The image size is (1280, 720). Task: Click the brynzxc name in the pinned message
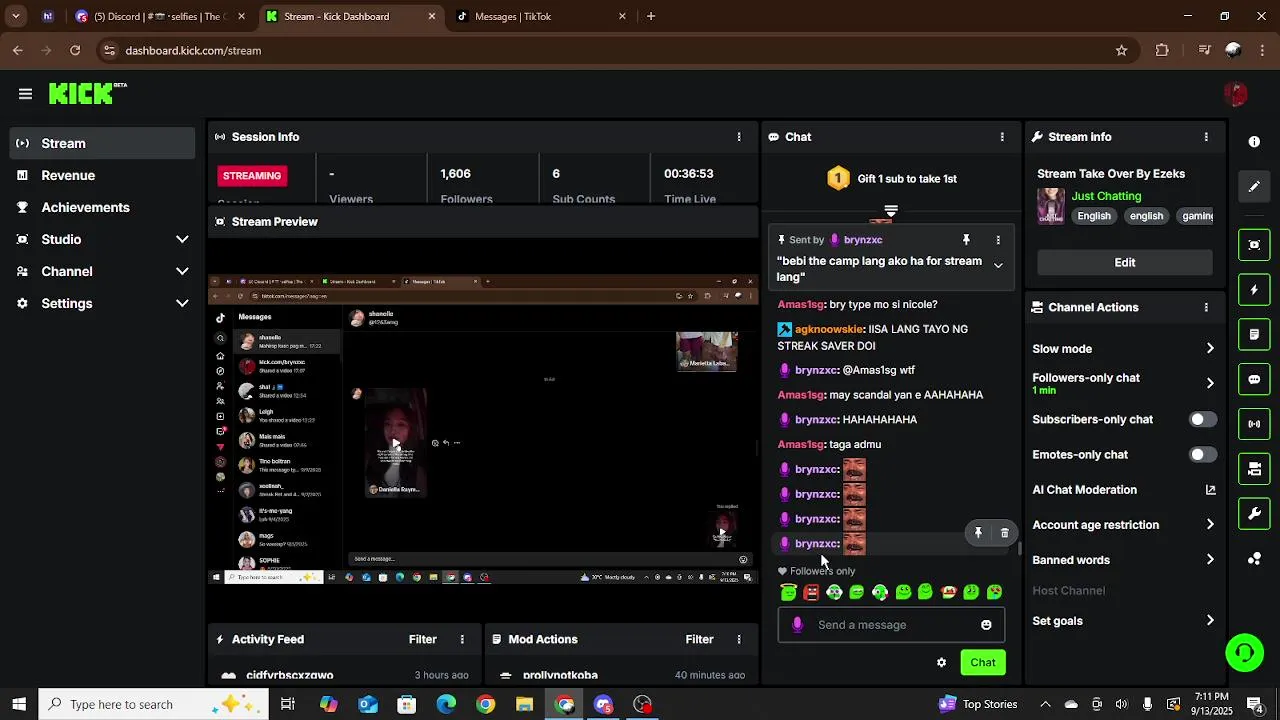point(863,240)
